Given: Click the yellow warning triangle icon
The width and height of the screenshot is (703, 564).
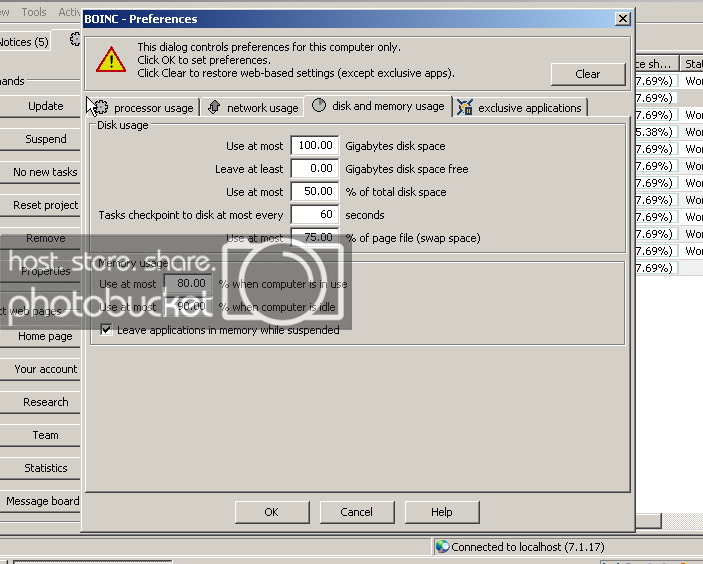Looking at the screenshot, I should point(110,60).
